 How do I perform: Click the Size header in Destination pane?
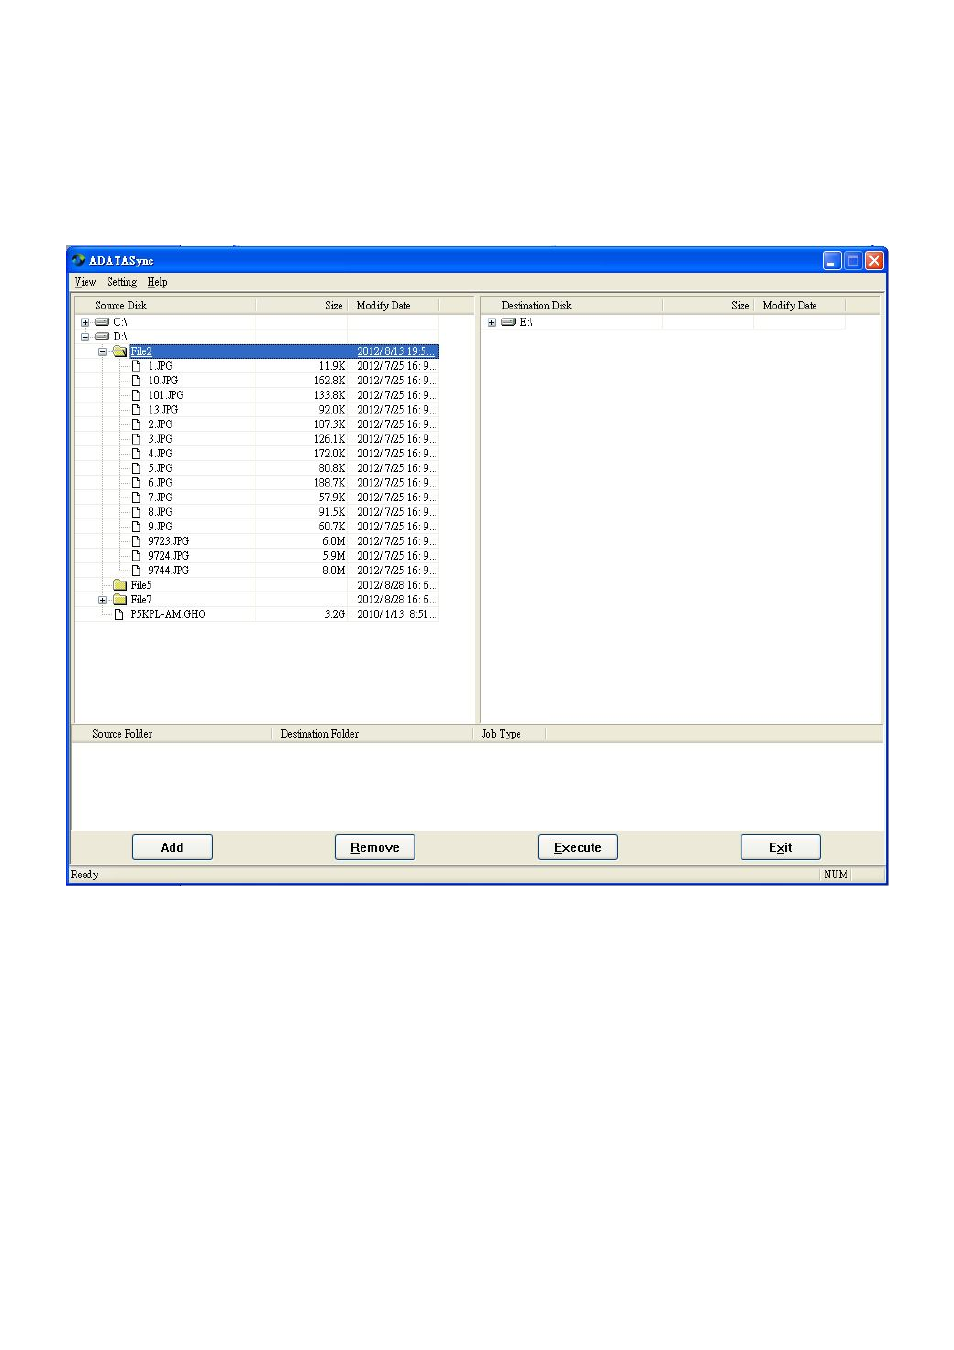tap(708, 305)
